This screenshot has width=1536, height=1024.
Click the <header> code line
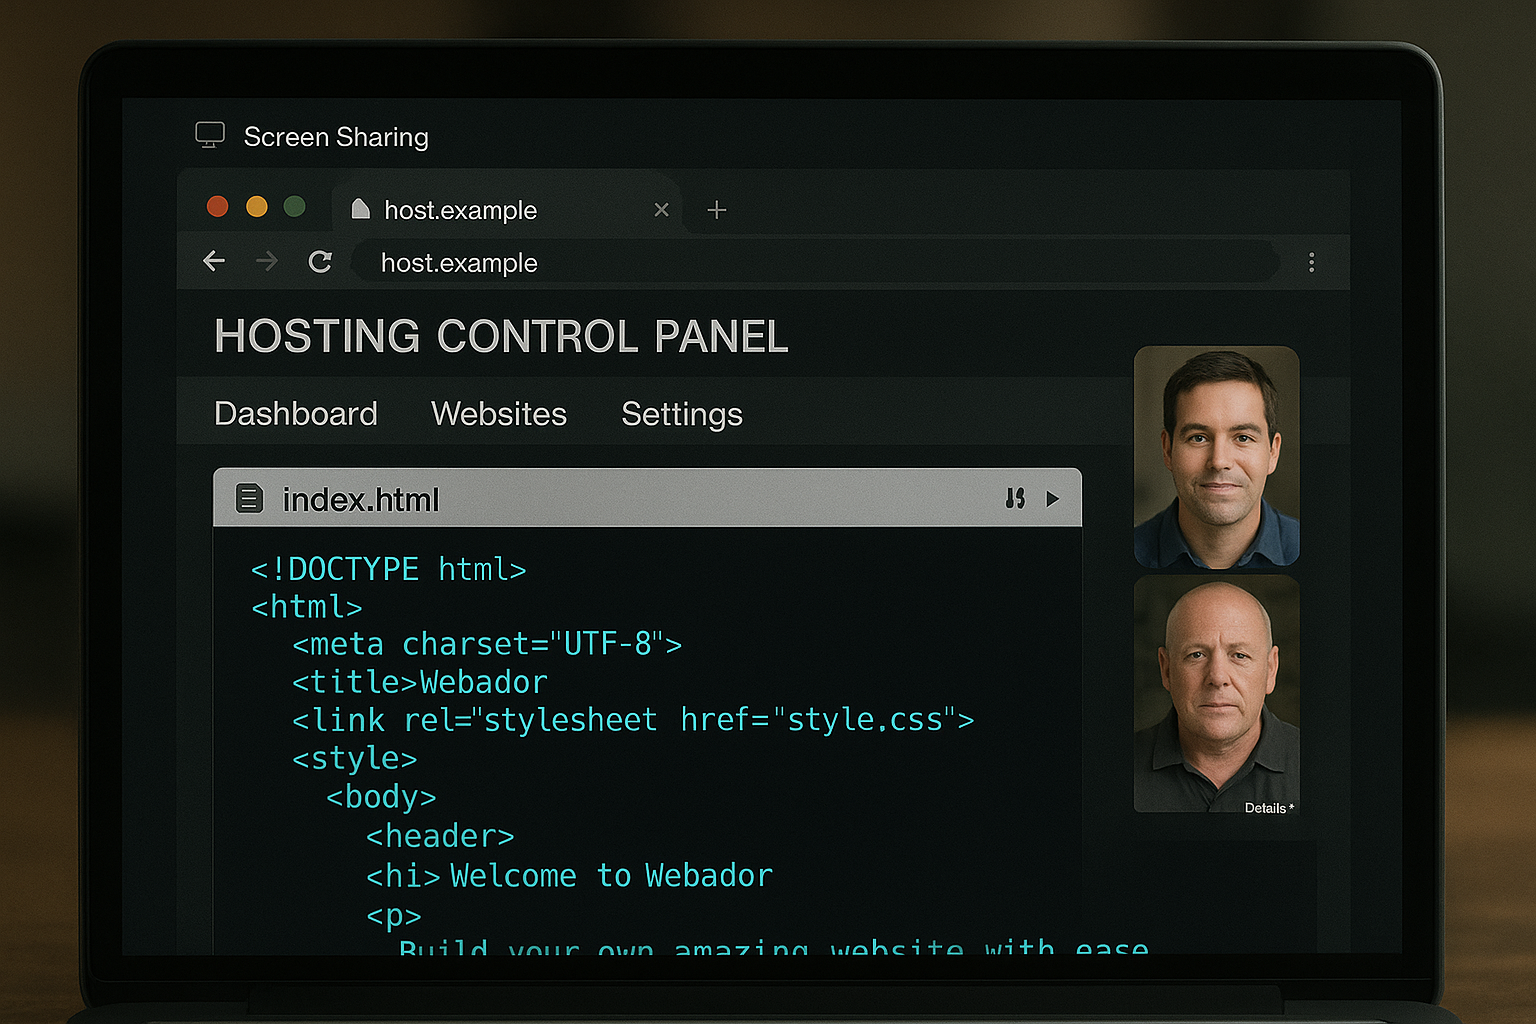point(440,836)
